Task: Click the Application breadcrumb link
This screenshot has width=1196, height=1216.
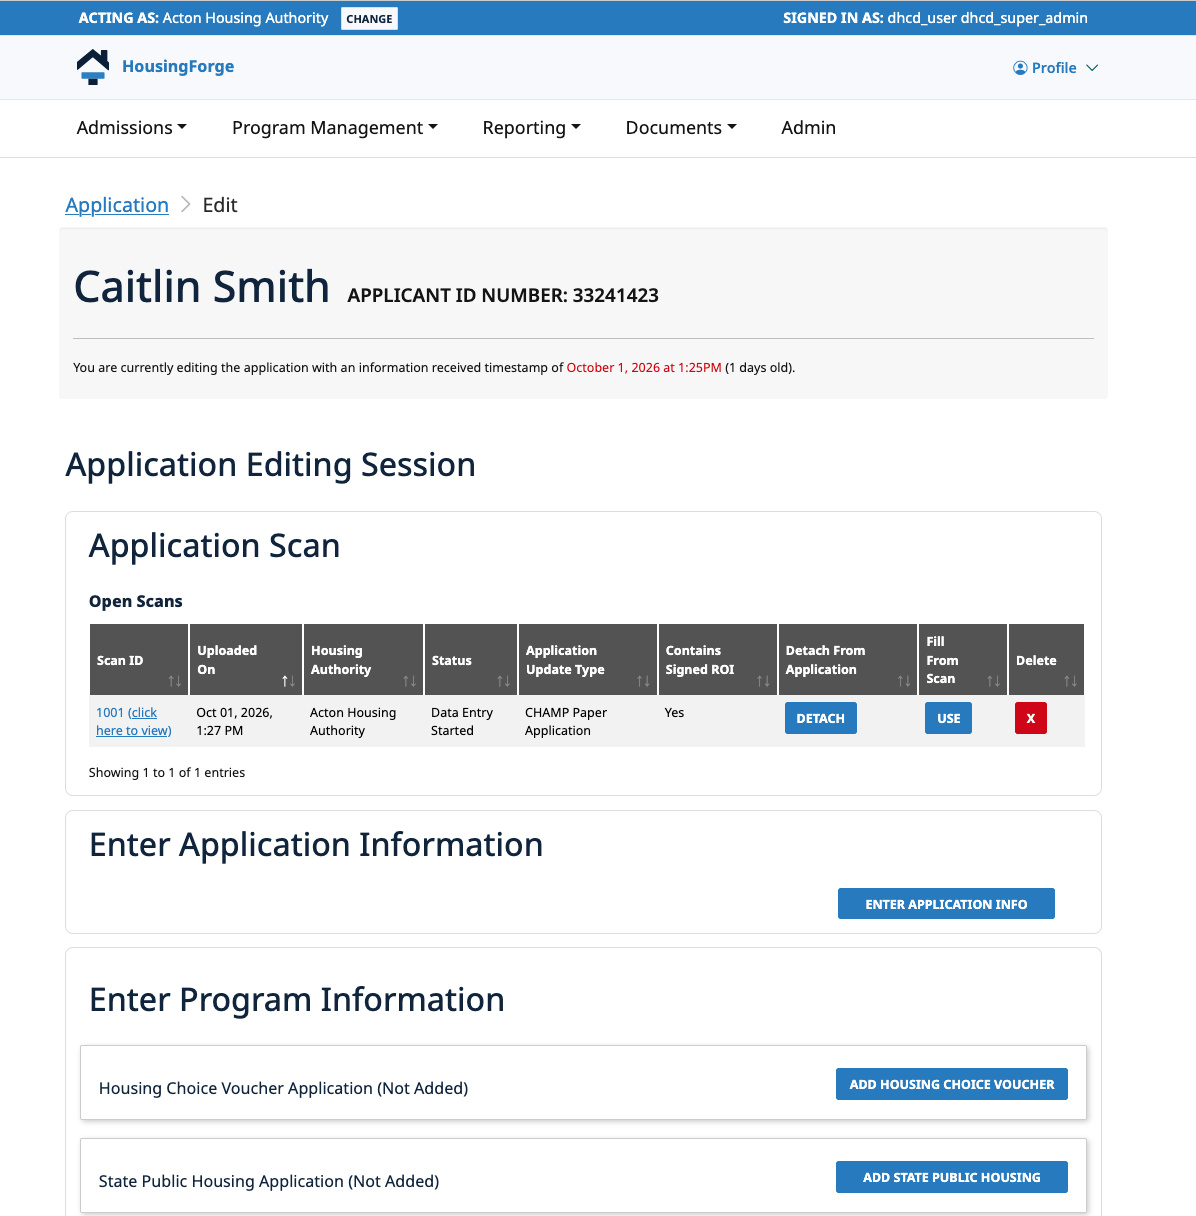Action: coord(117,205)
